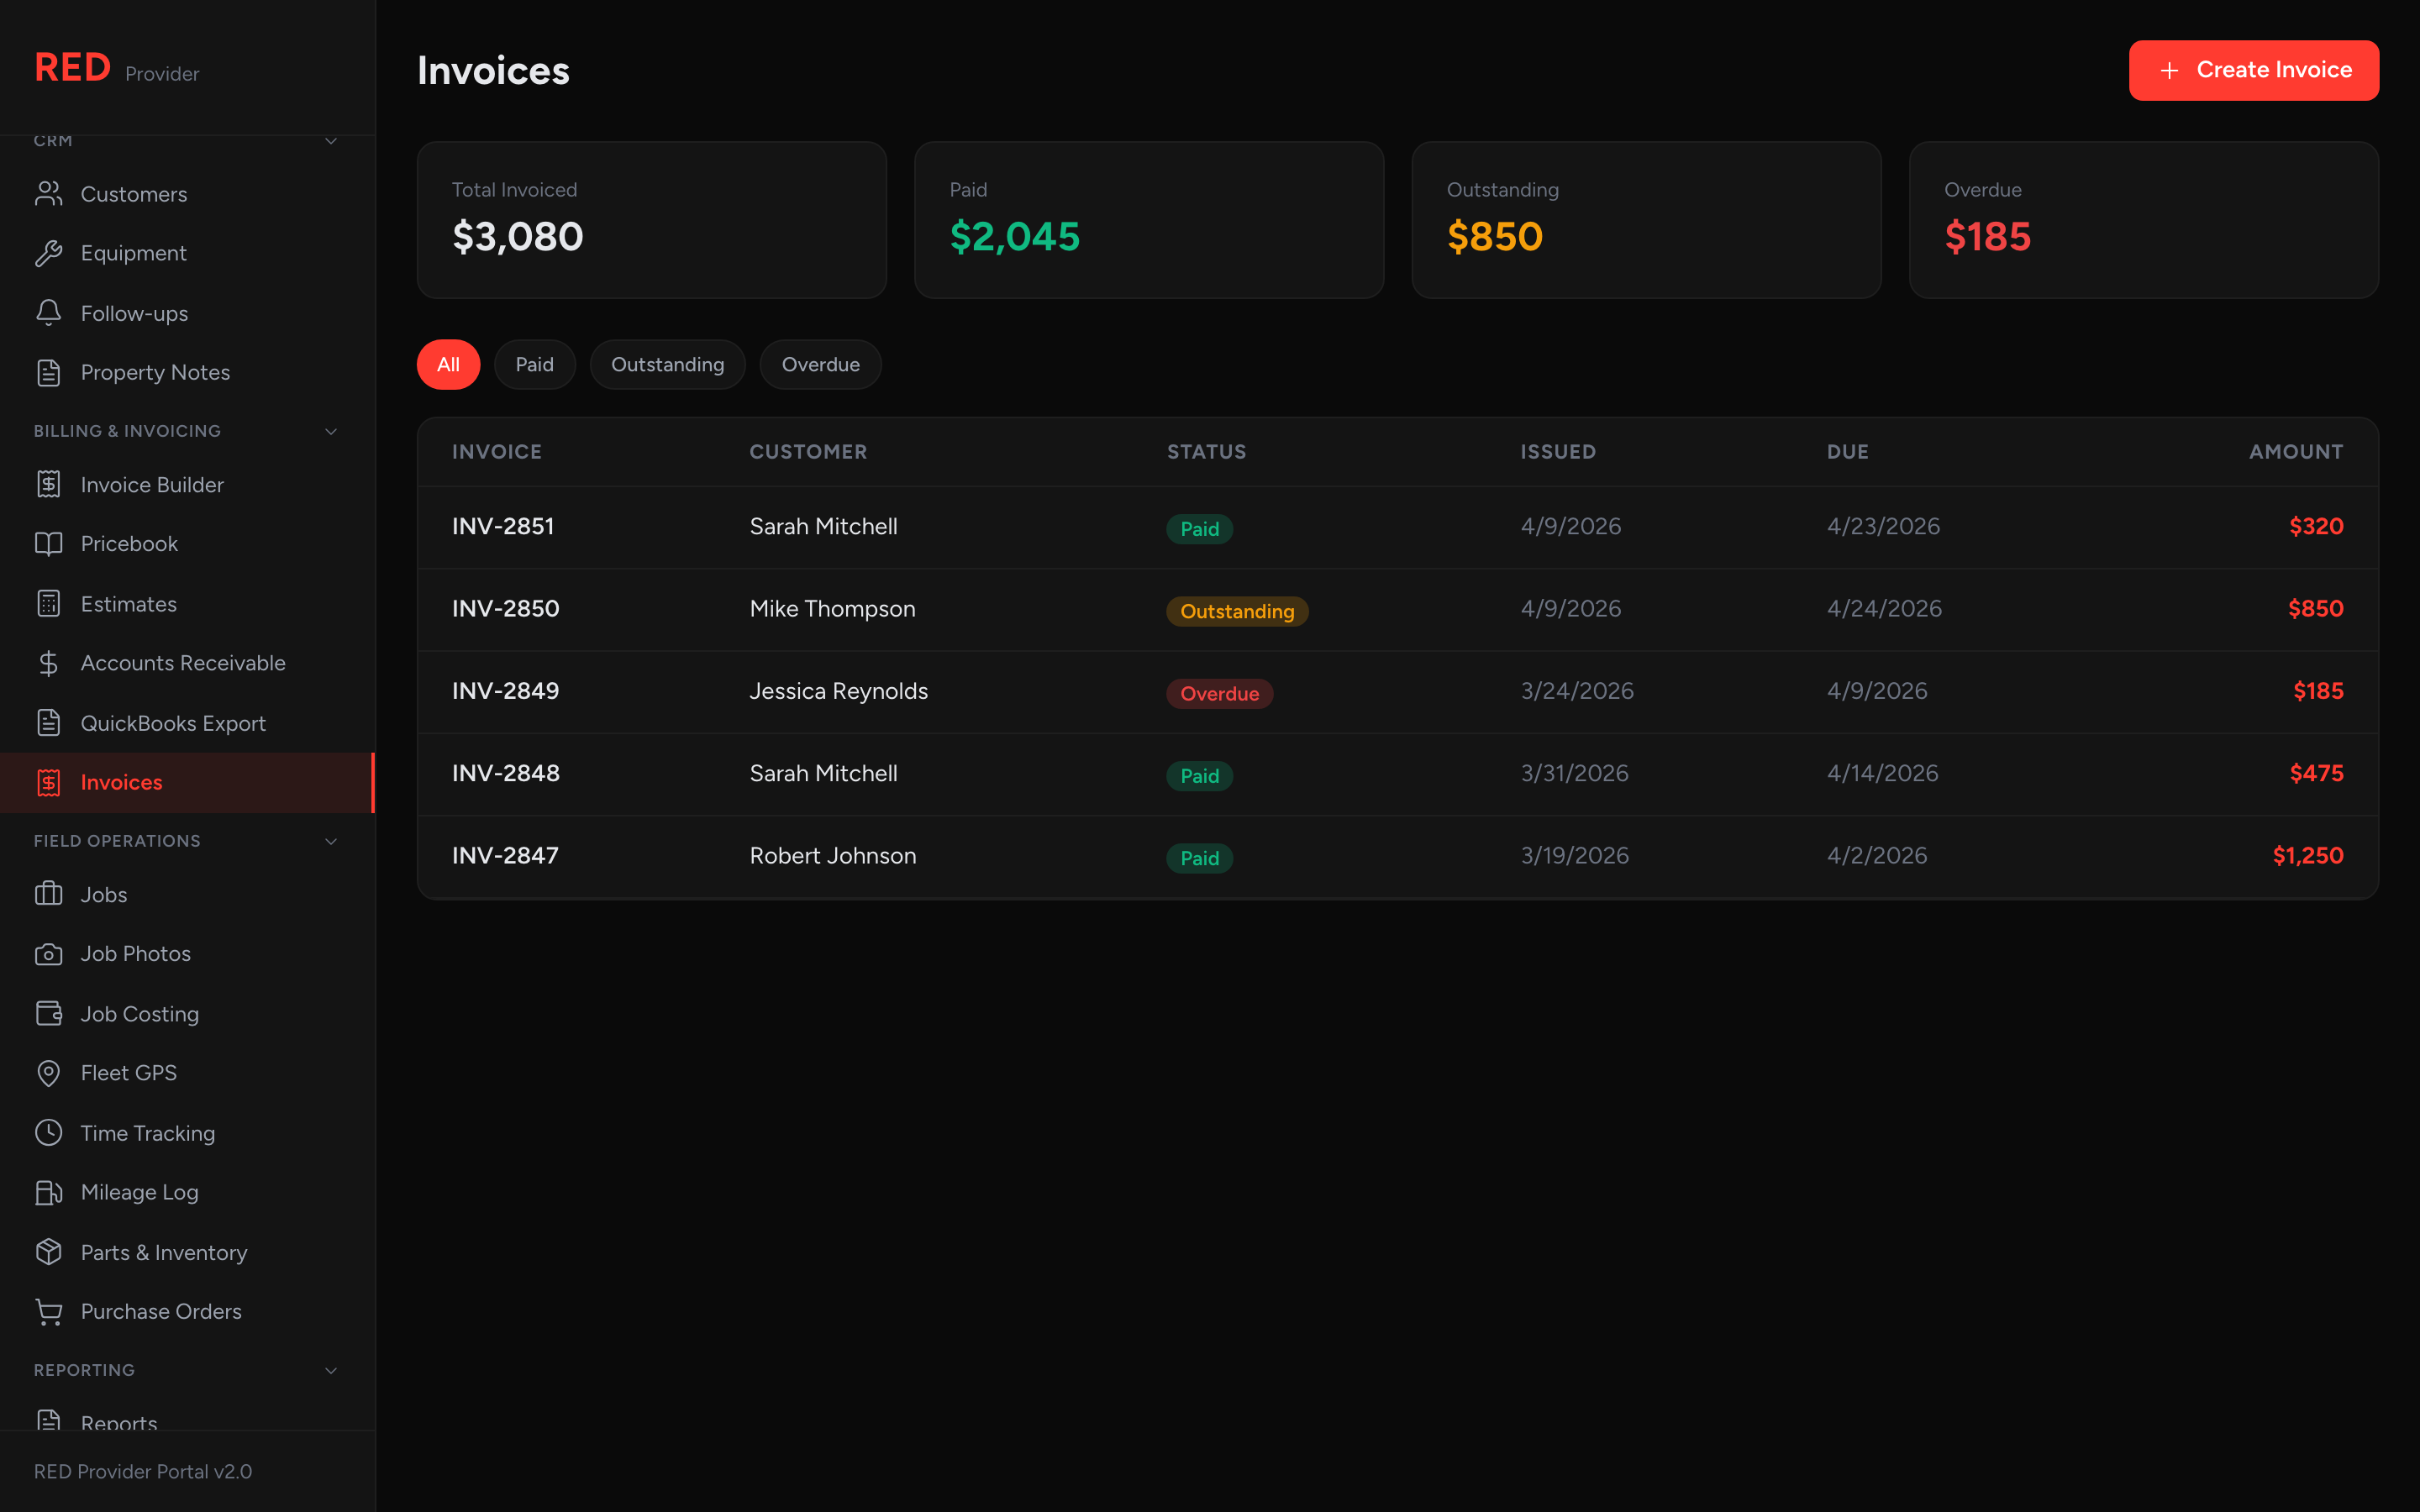Open invoice INV-2850
Screen dimensions: 2420x1512
pos(505,608)
